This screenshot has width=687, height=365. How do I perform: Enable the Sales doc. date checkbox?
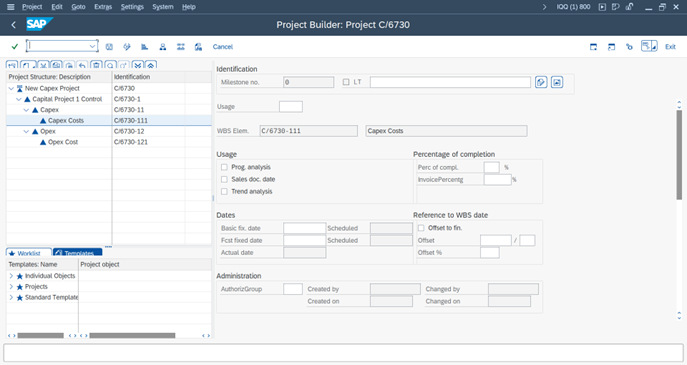pyautogui.click(x=224, y=179)
